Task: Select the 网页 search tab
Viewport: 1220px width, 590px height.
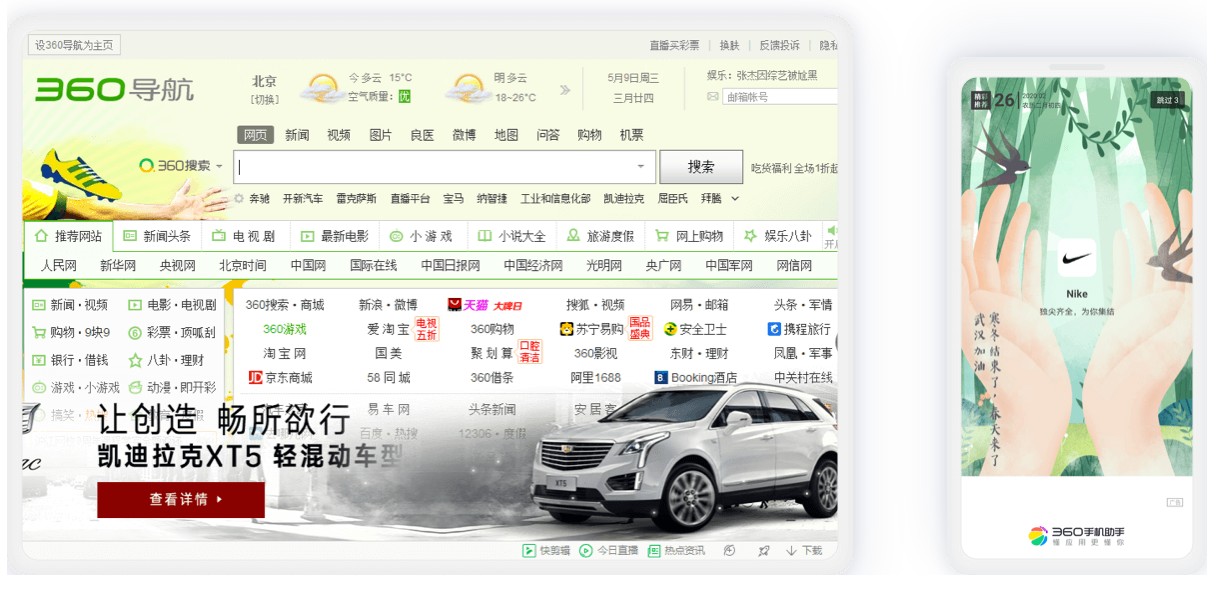Action: point(256,135)
